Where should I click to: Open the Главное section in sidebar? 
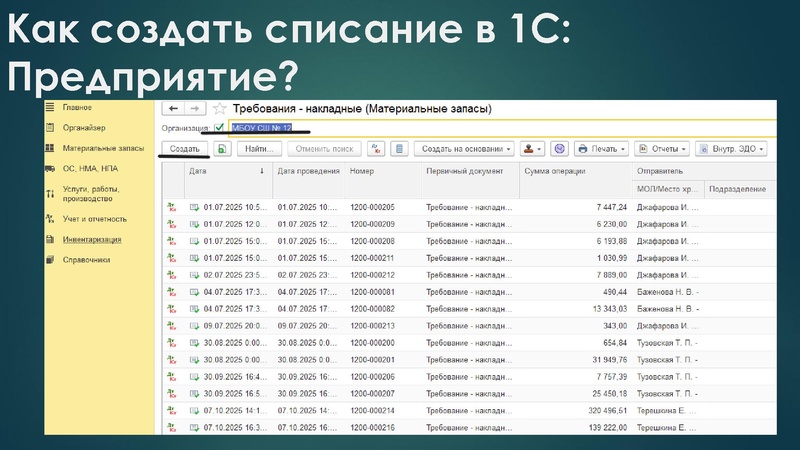pyautogui.click(x=77, y=108)
